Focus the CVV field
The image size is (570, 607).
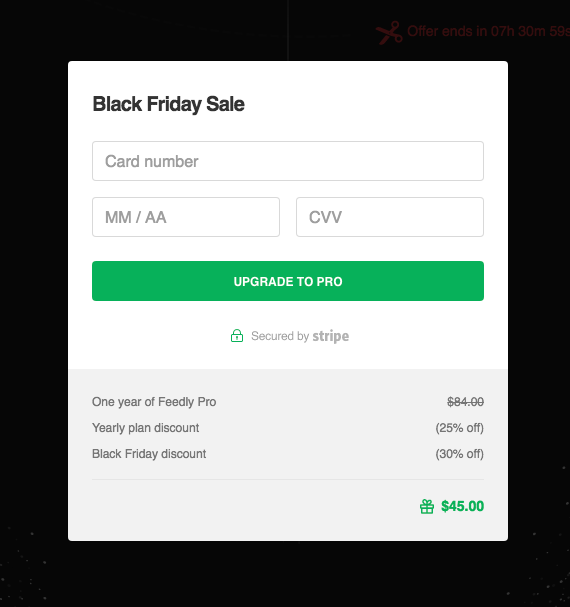[390, 217]
